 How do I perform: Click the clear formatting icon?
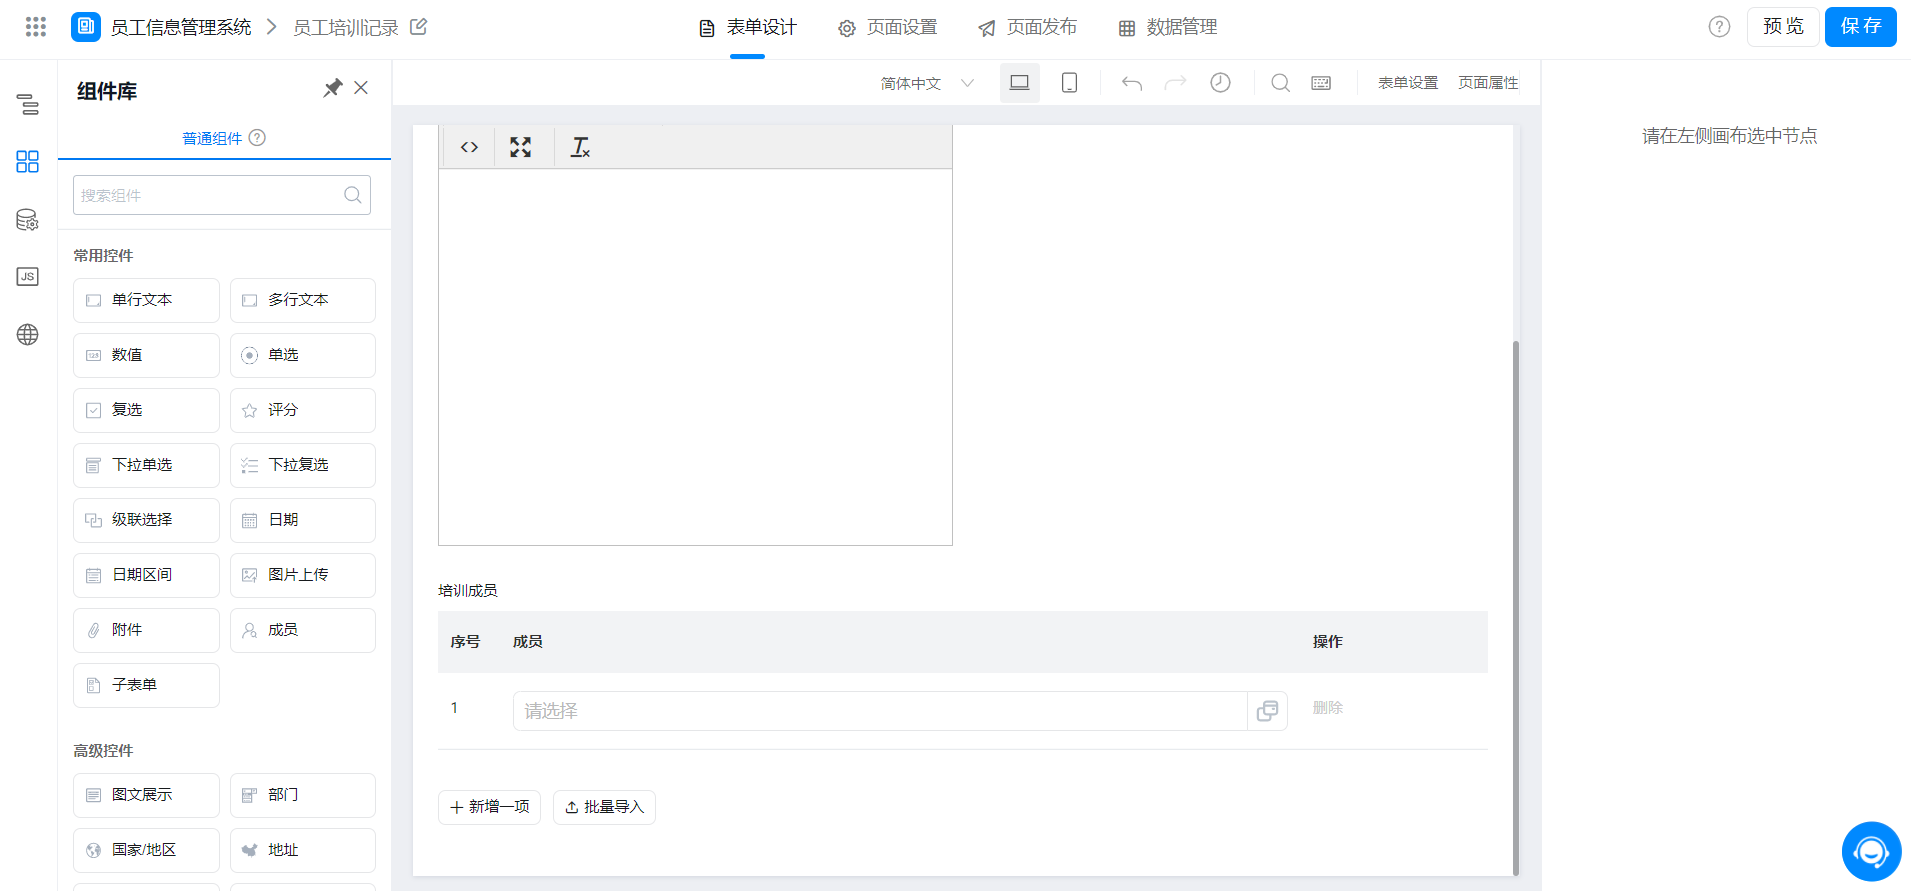[580, 148]
